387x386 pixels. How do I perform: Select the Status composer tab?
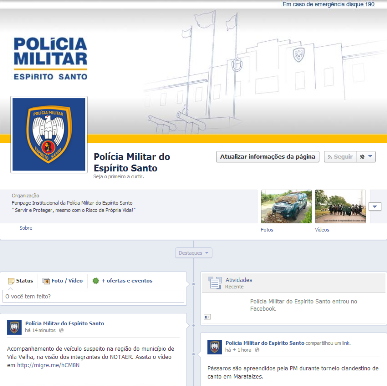pos(21,281)
